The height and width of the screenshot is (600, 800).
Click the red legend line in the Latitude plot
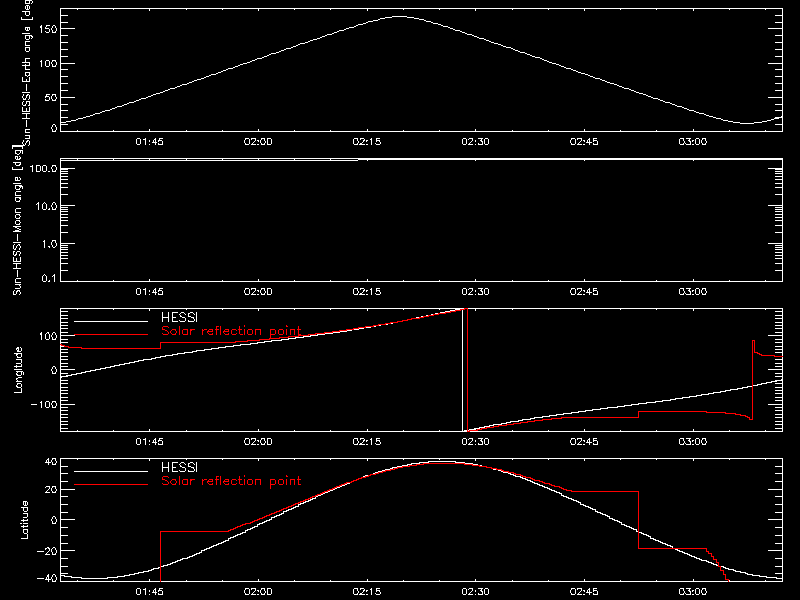tap(111, 485)
